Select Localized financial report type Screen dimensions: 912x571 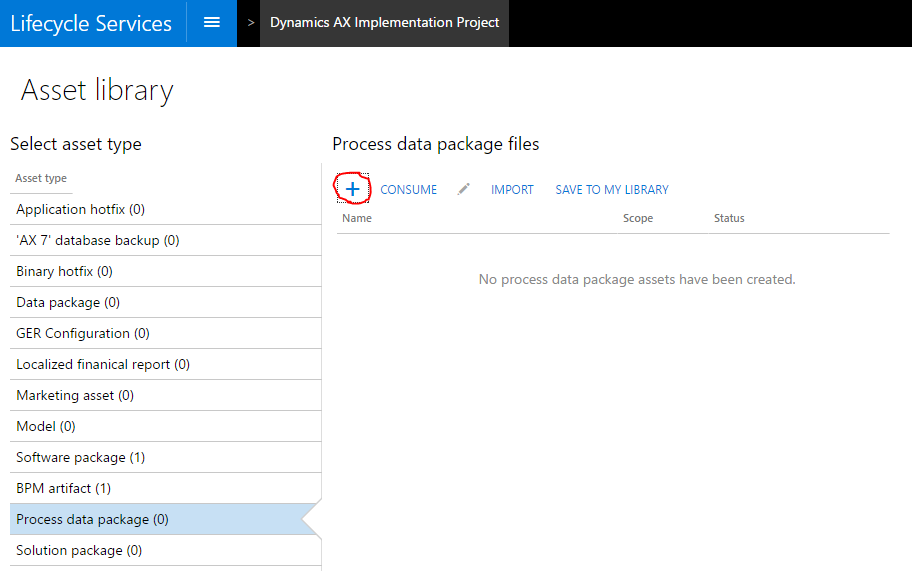tap(103, 365)
